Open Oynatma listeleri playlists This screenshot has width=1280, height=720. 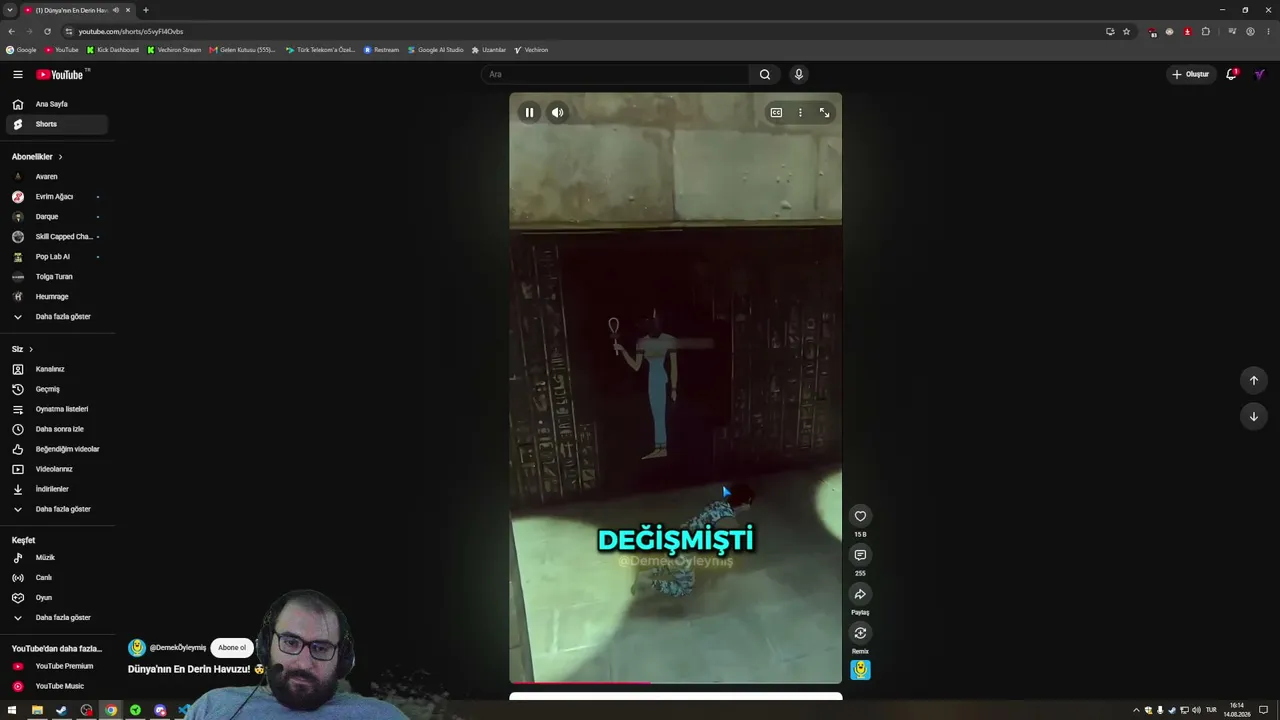57,409
